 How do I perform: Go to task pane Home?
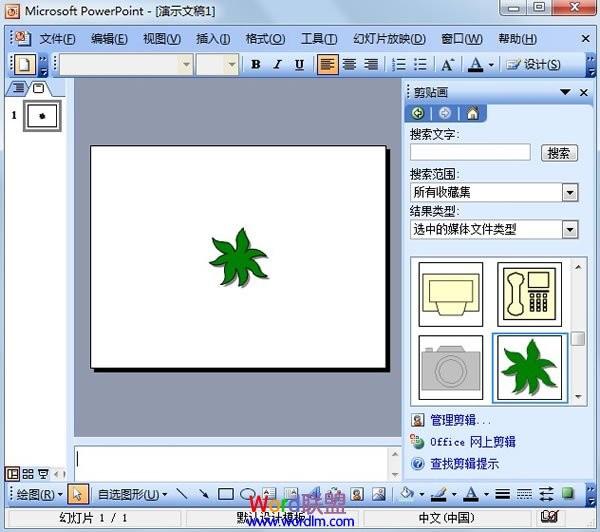473,113
